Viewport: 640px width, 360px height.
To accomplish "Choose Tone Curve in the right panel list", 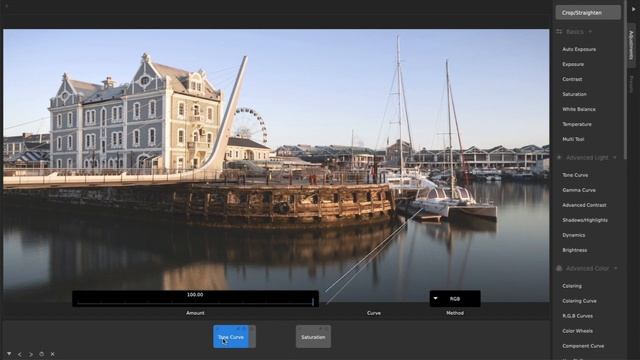I will [575, 175].
